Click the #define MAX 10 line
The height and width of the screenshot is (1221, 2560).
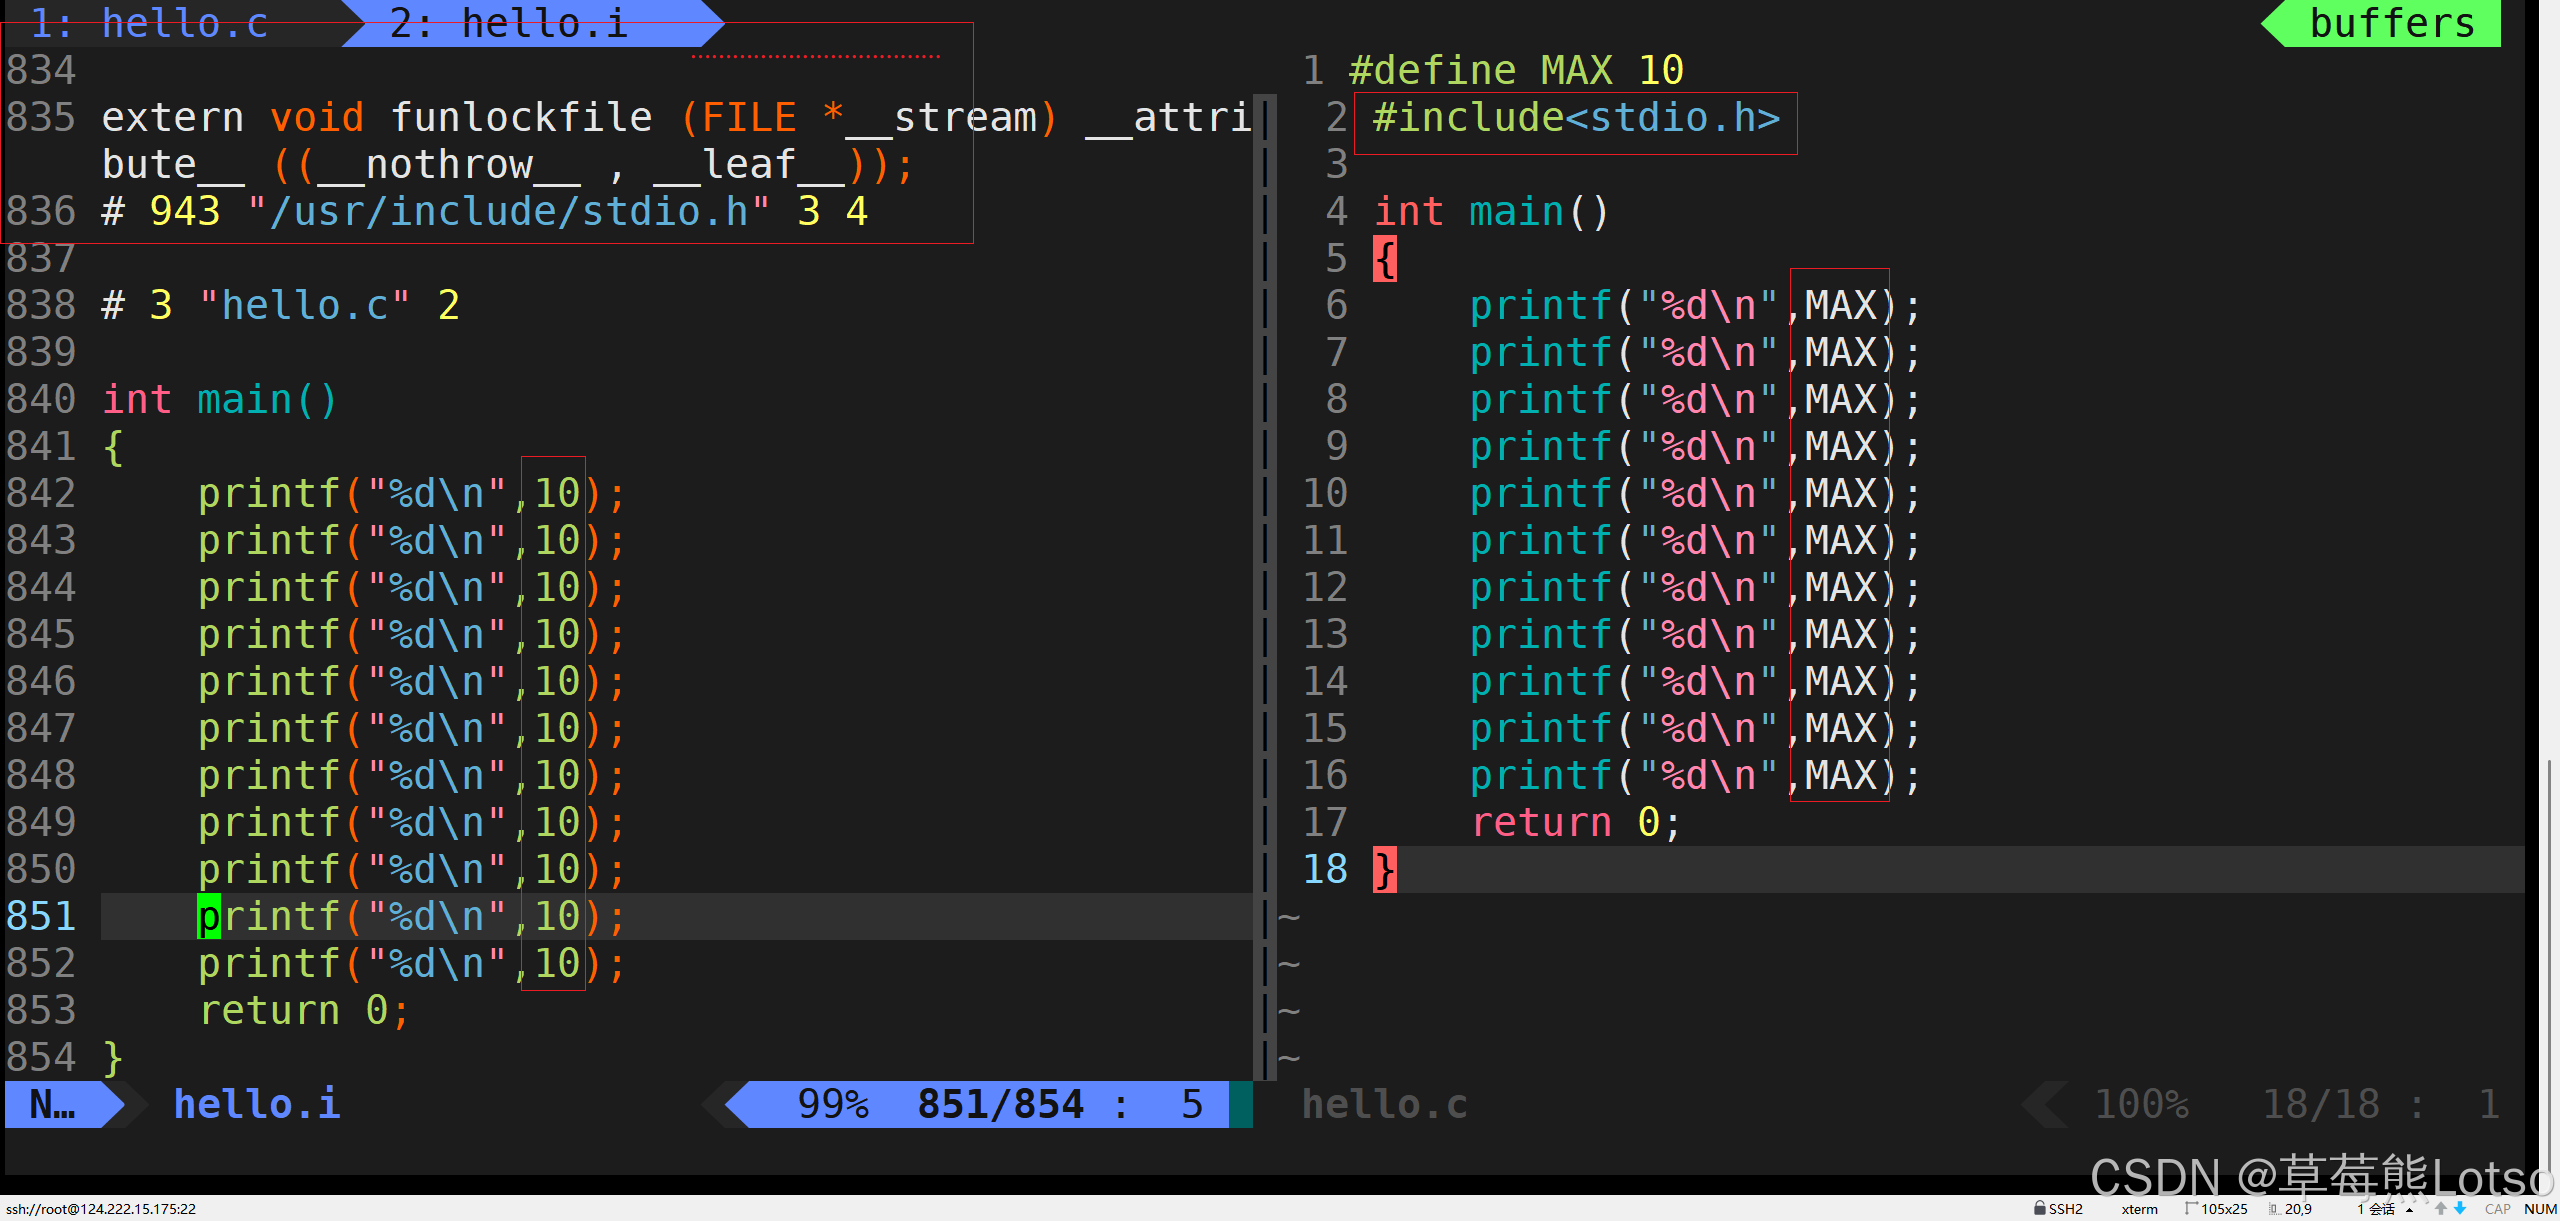tap(1515, 70)
